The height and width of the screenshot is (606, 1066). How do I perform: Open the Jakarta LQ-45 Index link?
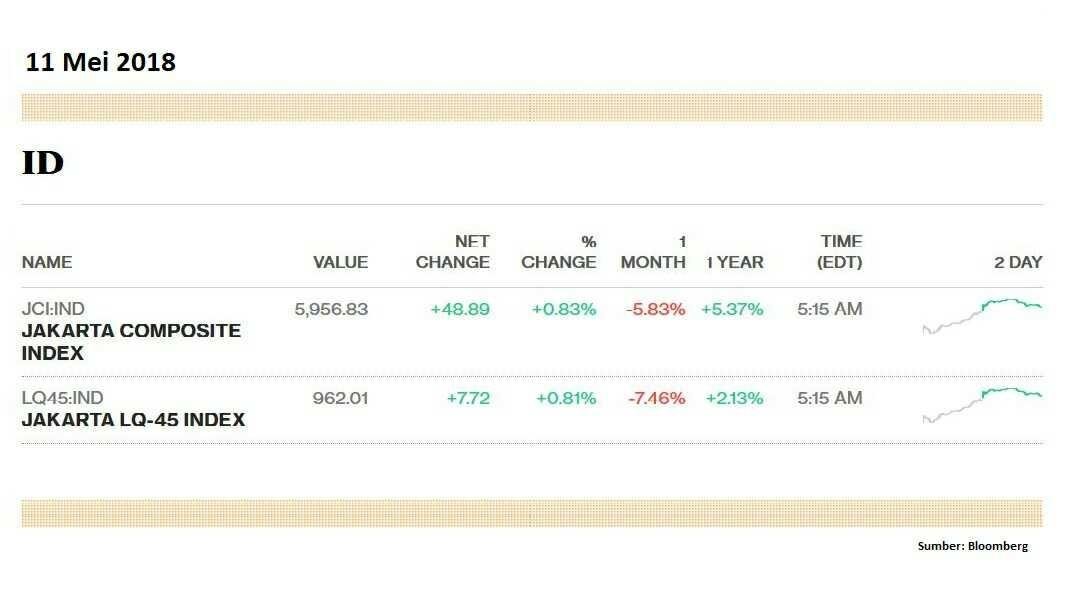(x=133, y=420)
